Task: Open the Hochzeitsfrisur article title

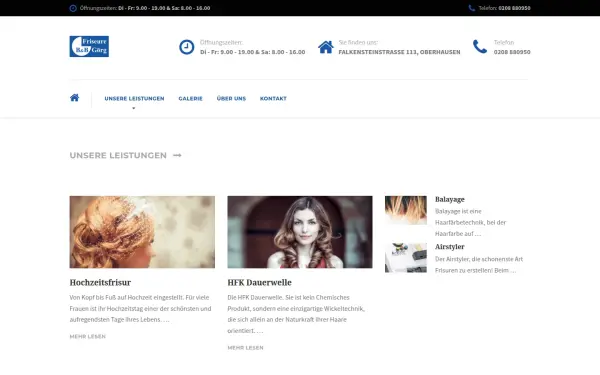Action: coord(100,282)
